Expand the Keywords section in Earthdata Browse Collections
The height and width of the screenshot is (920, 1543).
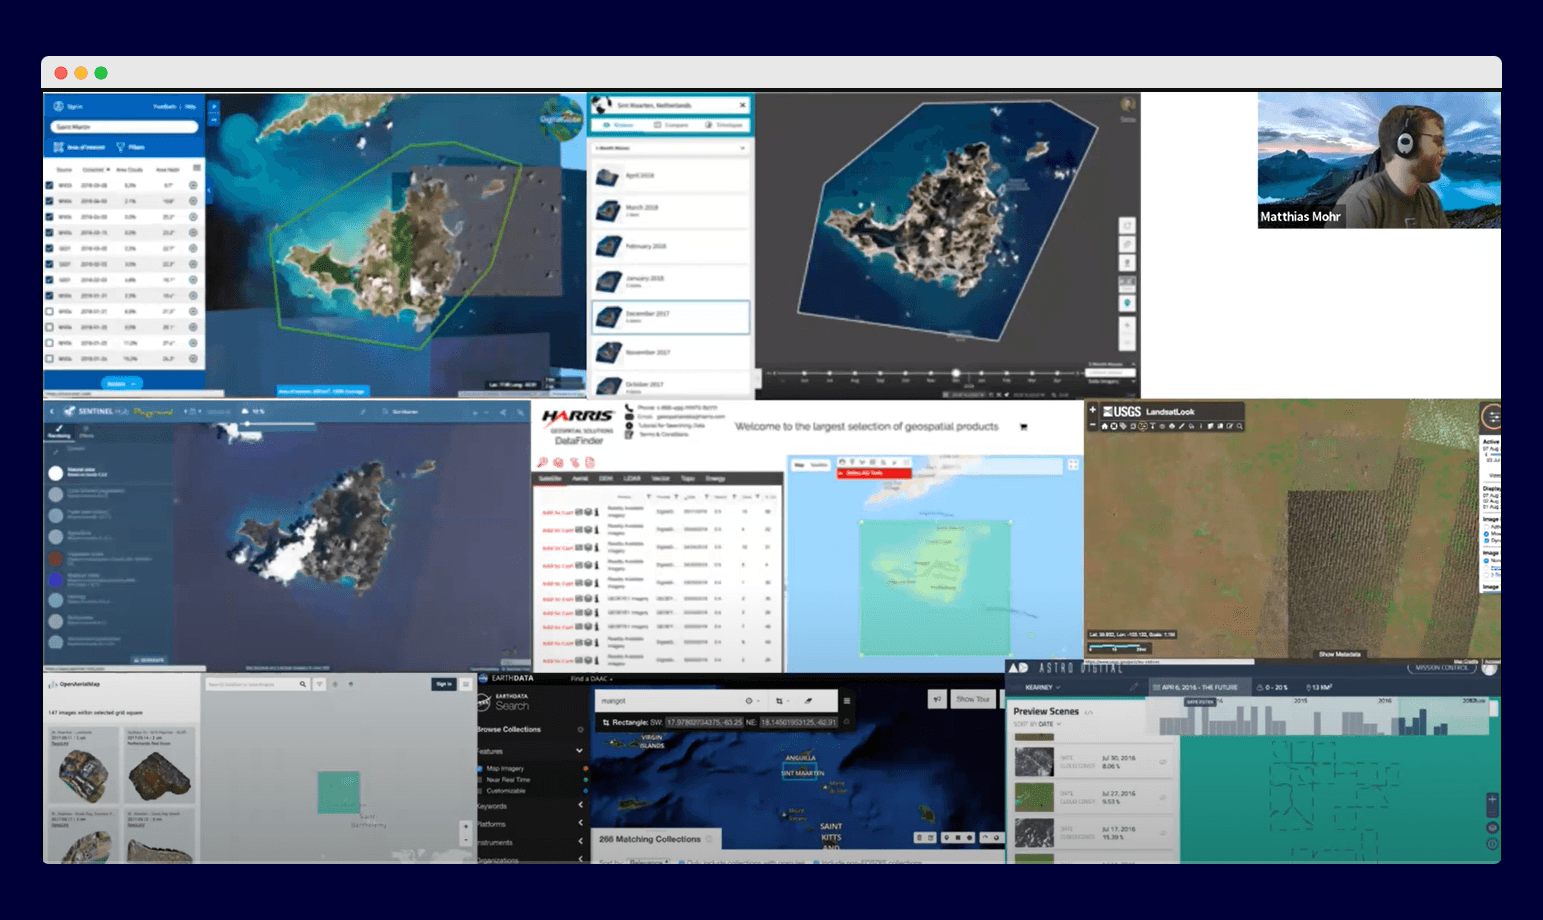[580, 805]
